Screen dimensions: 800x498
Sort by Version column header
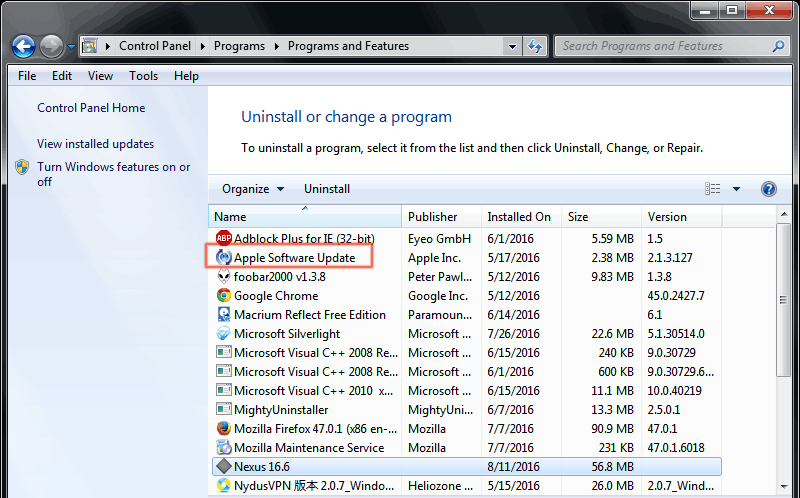(682, 217)
